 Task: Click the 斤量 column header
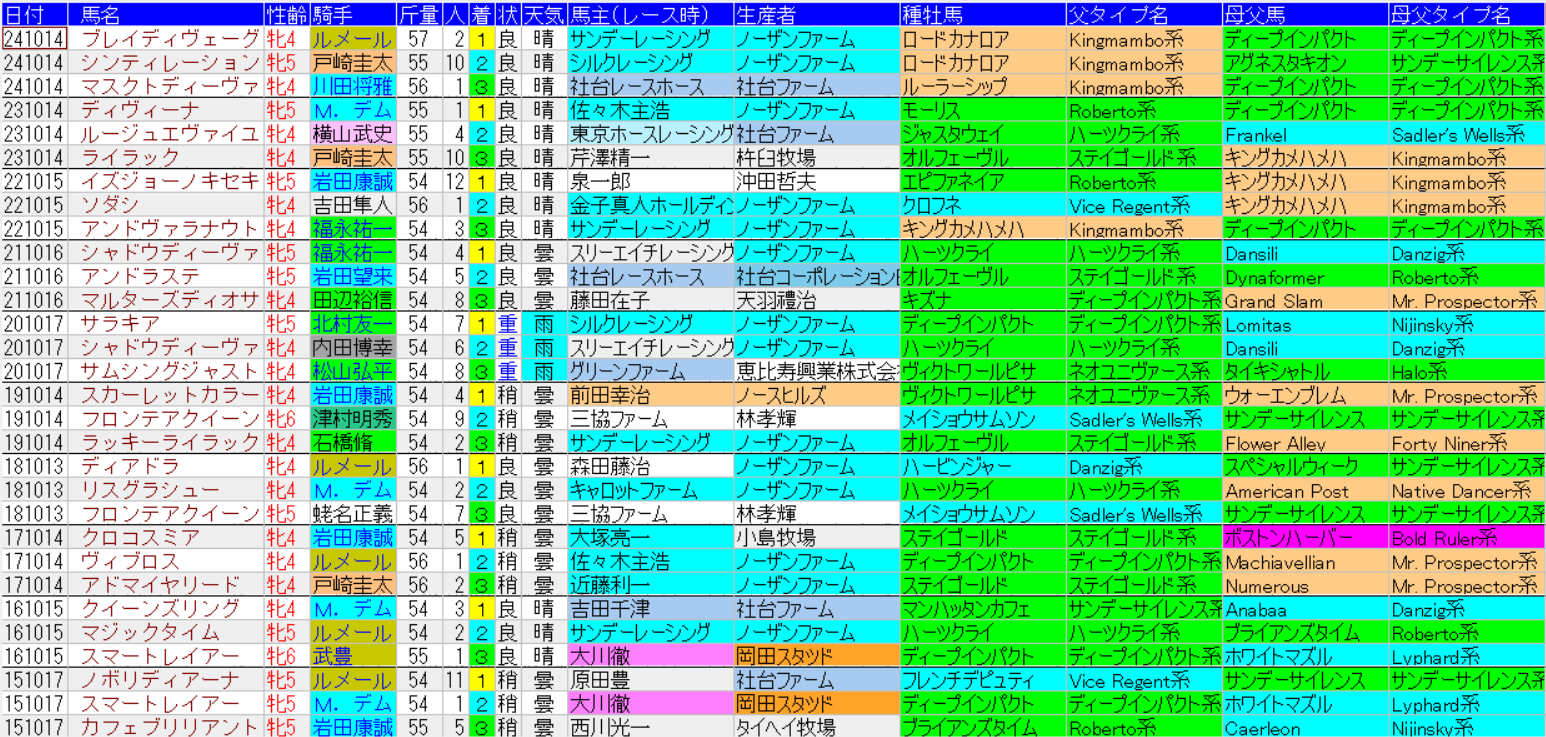418,15
